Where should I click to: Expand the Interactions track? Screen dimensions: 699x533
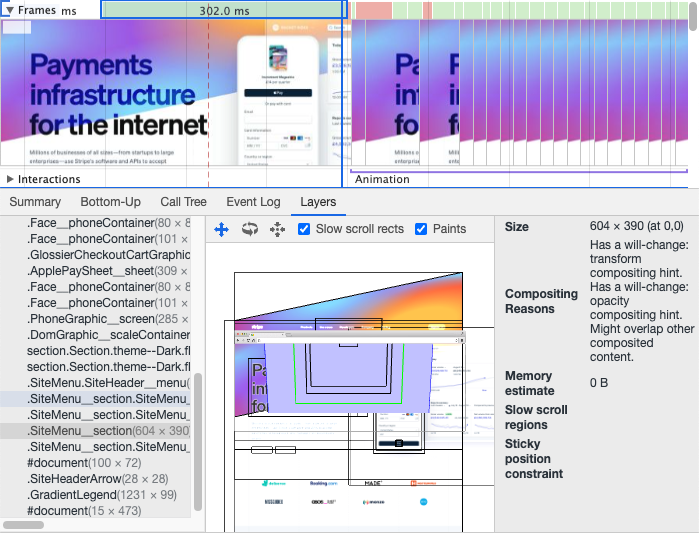pyautogui.click(x=10, y=179)
